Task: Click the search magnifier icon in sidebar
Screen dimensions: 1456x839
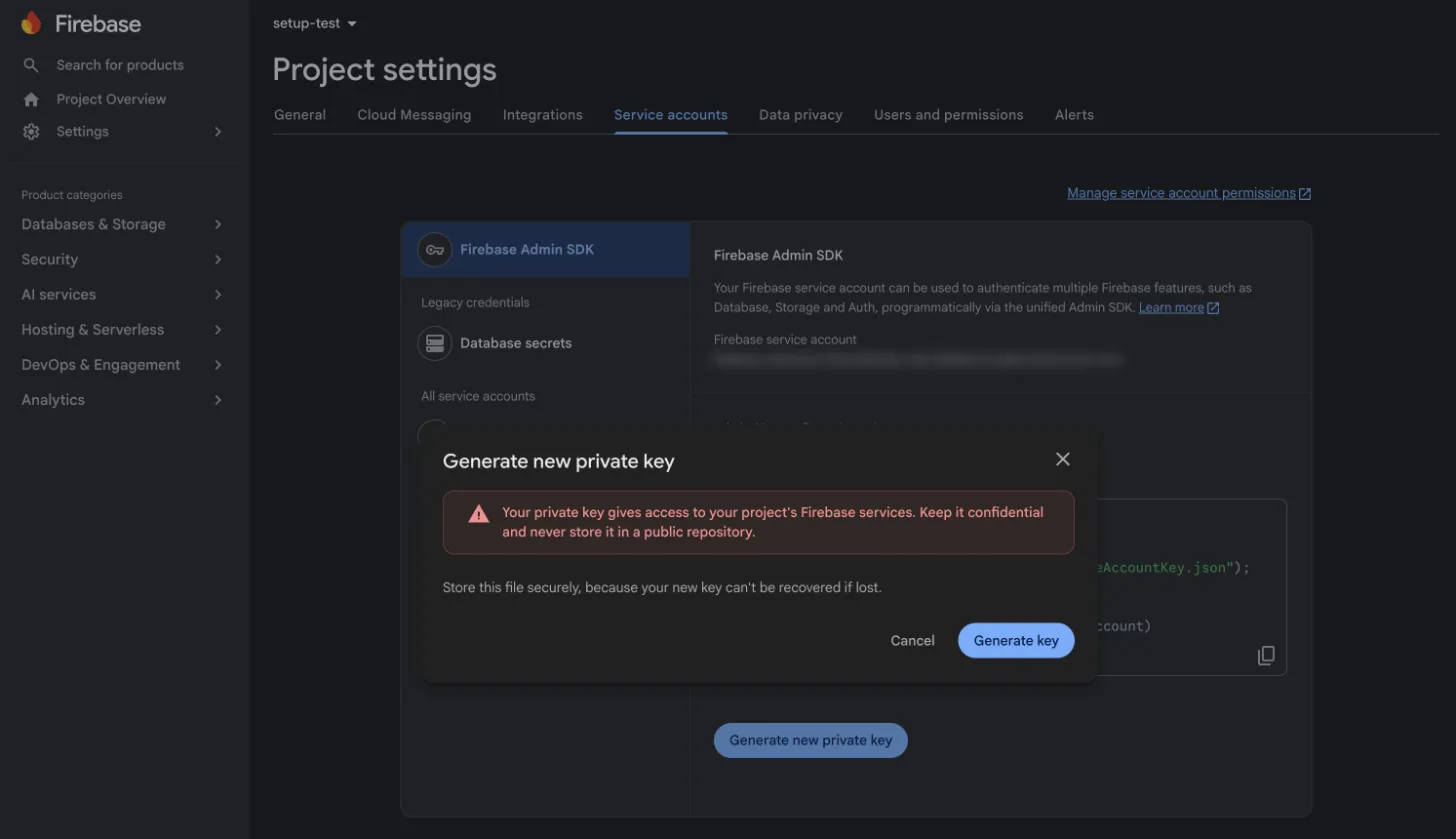Action: coord(31,65)
